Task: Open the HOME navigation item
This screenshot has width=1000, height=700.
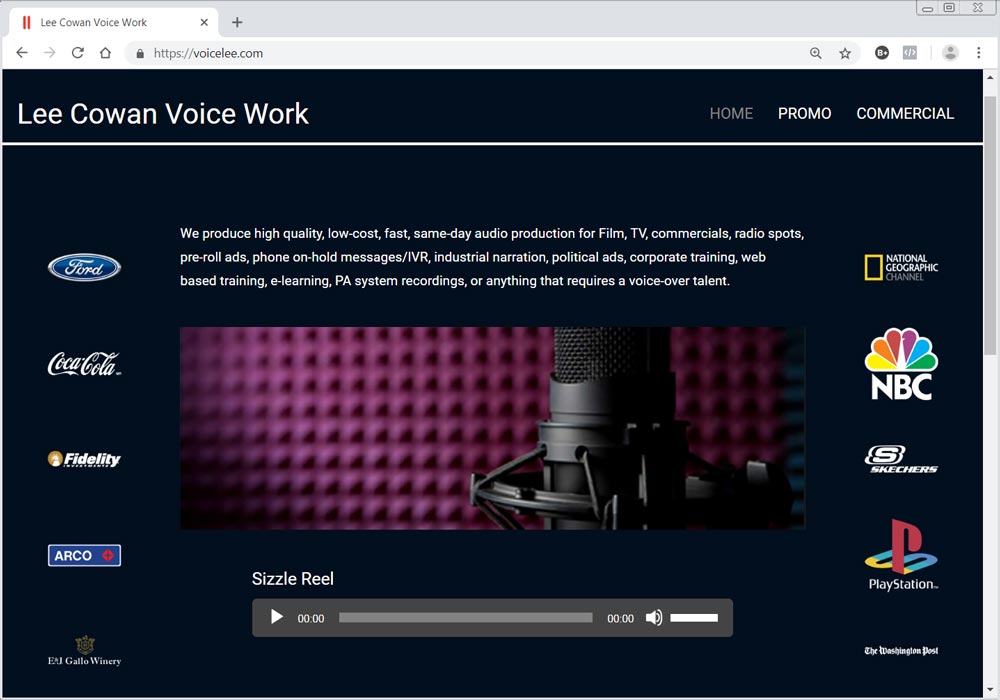Action: (731, 113)
